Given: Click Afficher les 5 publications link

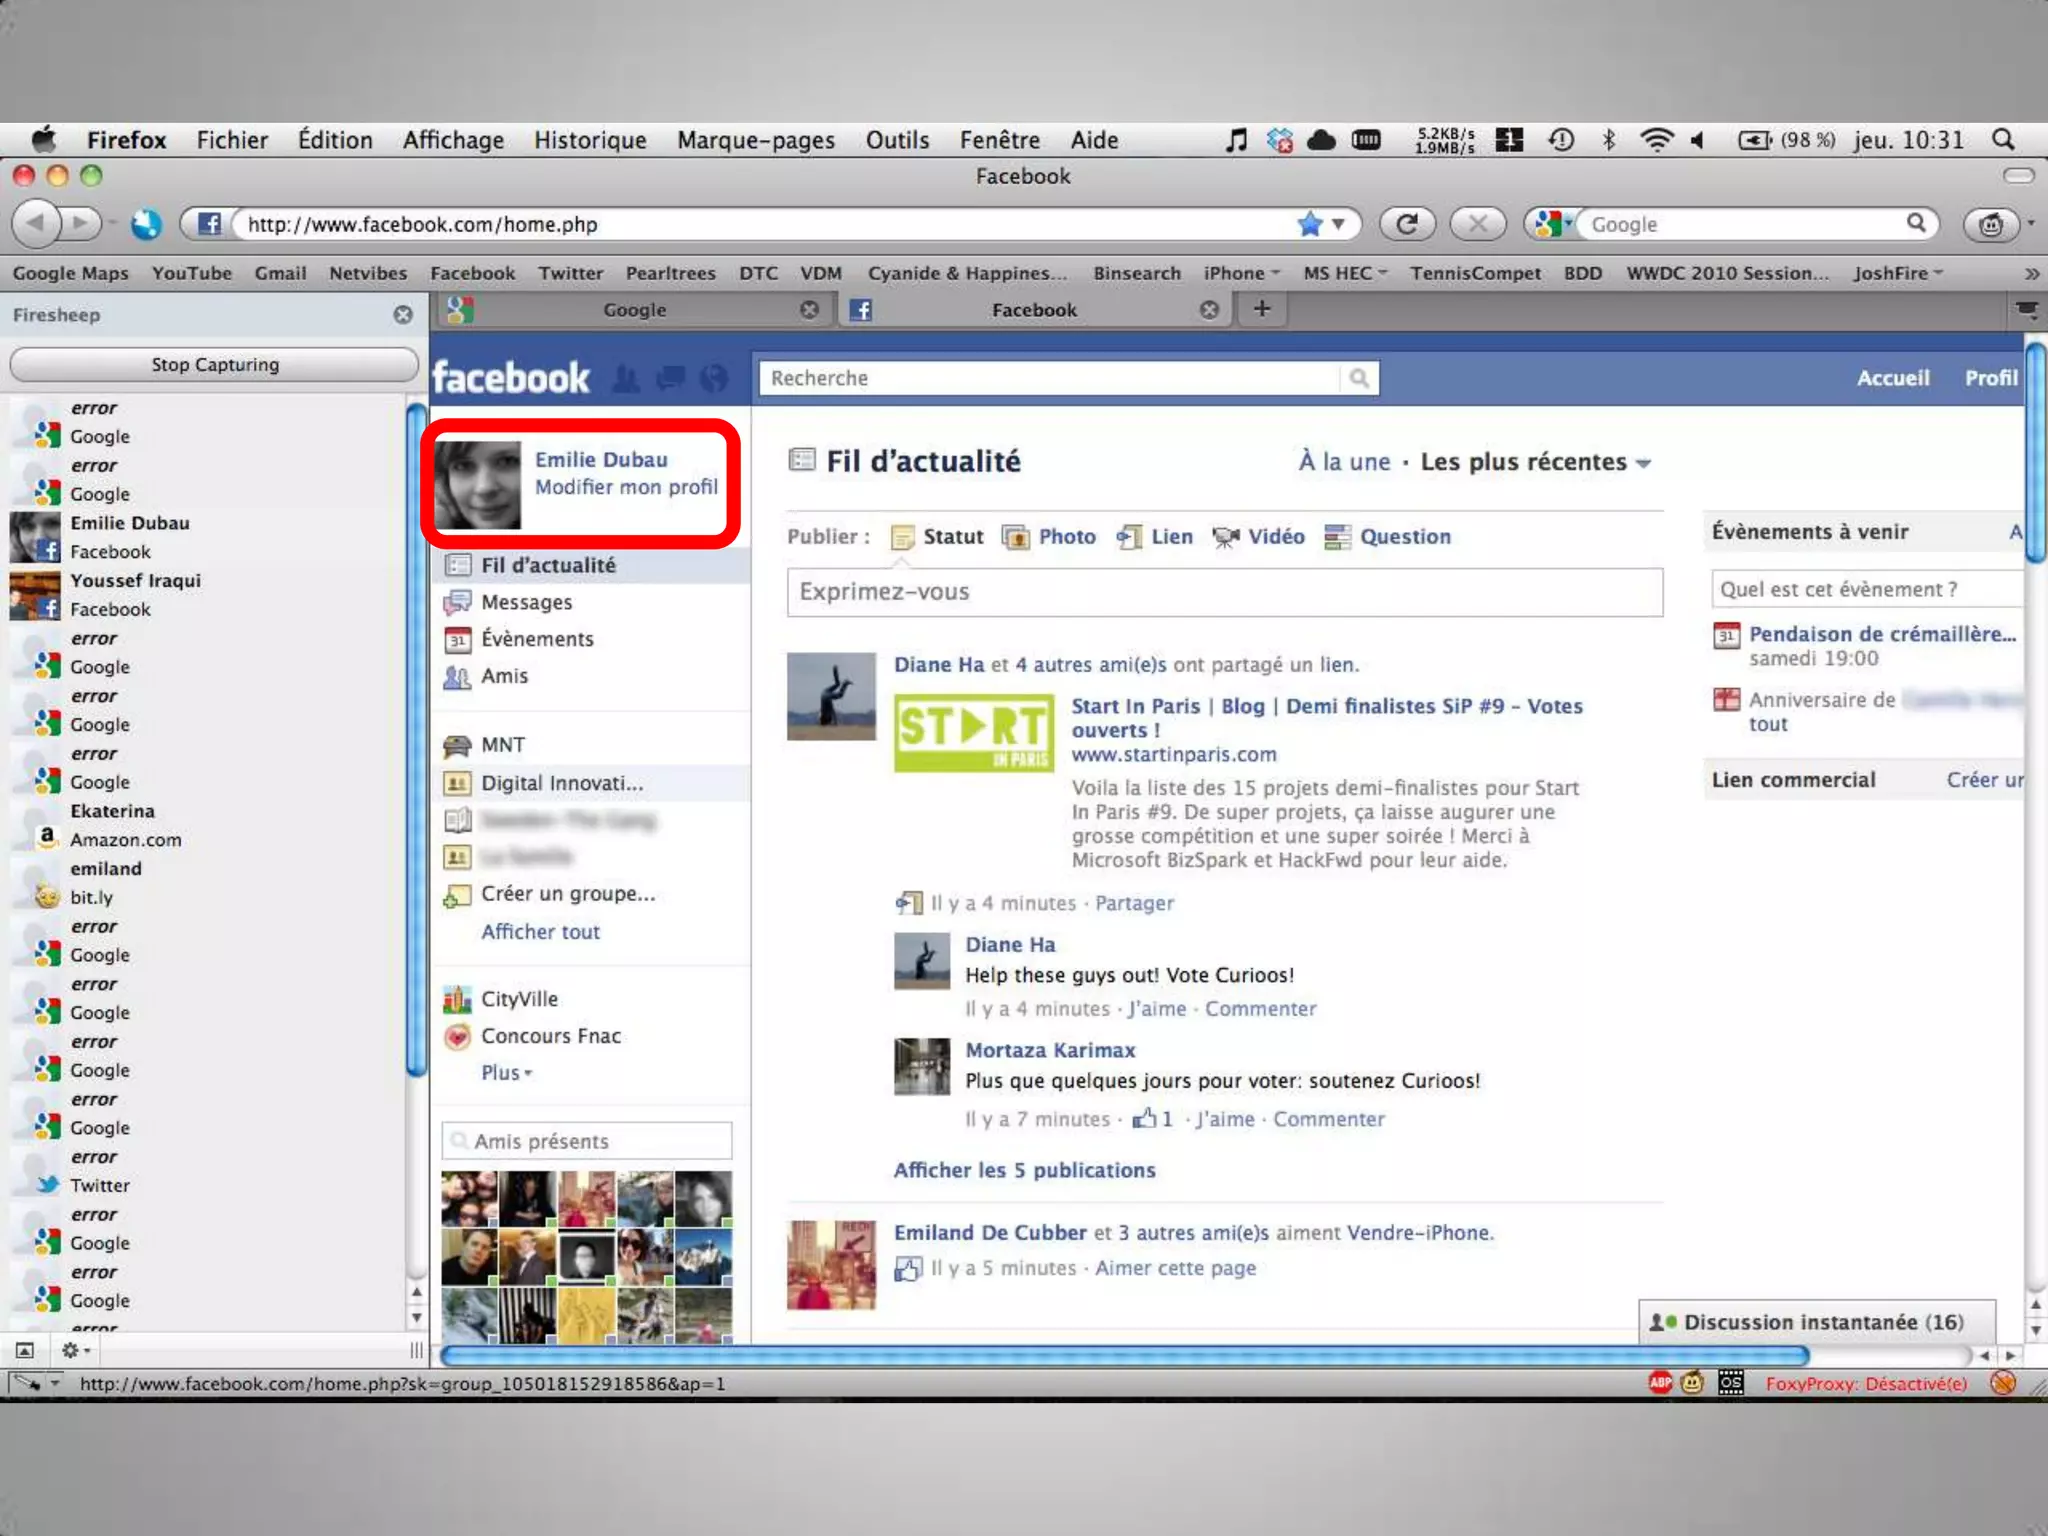Looking at the screenshot, I should [1024, 1170].
